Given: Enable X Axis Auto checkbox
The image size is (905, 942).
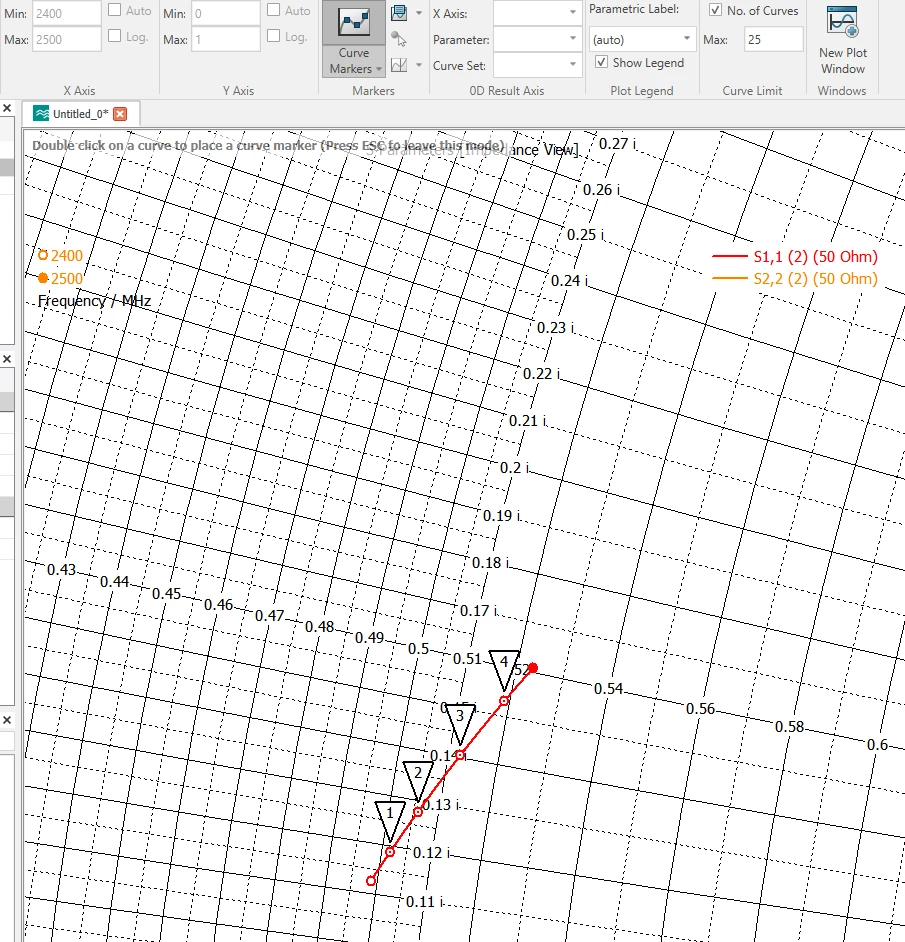Looking at the screenshot, I should pos(114,10).
